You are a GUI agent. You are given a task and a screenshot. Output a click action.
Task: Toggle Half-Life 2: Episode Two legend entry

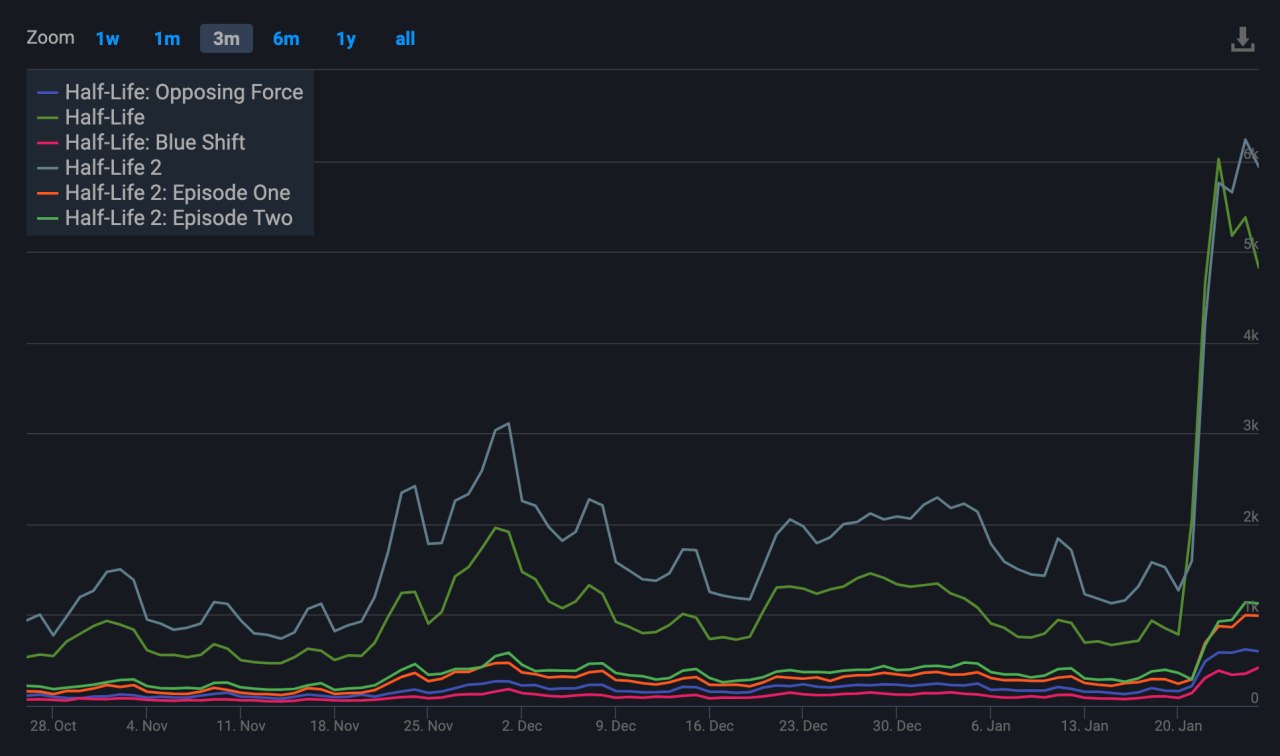click(x=164, y=218)
